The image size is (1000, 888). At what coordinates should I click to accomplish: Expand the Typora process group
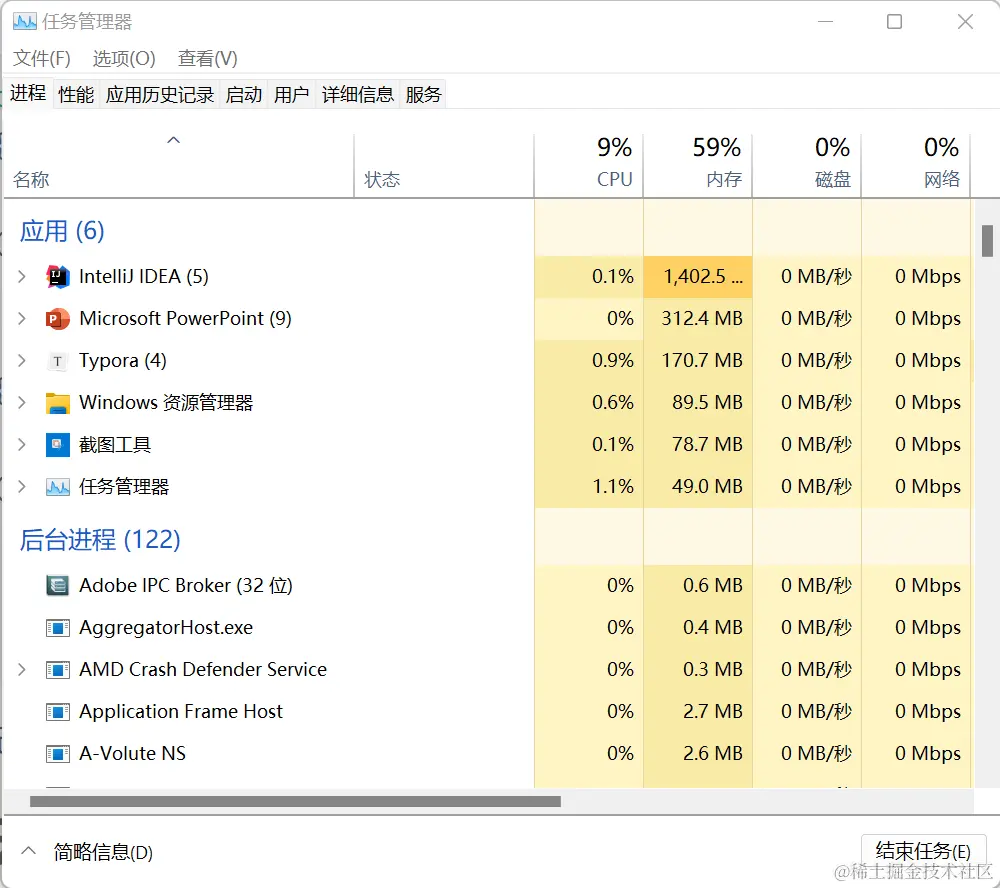22,360
